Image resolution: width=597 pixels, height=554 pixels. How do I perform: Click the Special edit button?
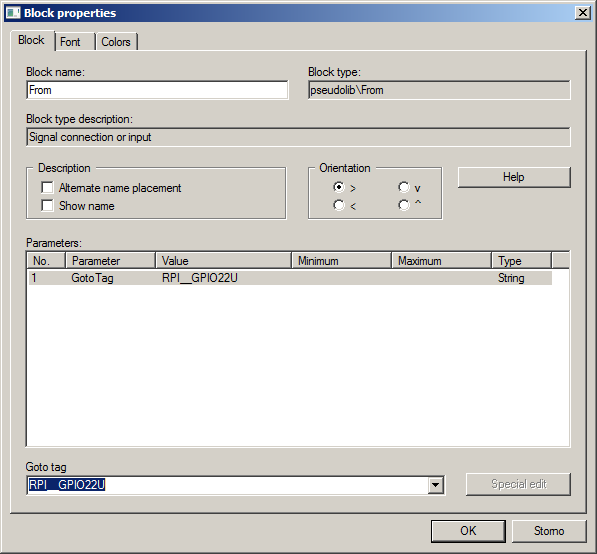coord(518,484)
